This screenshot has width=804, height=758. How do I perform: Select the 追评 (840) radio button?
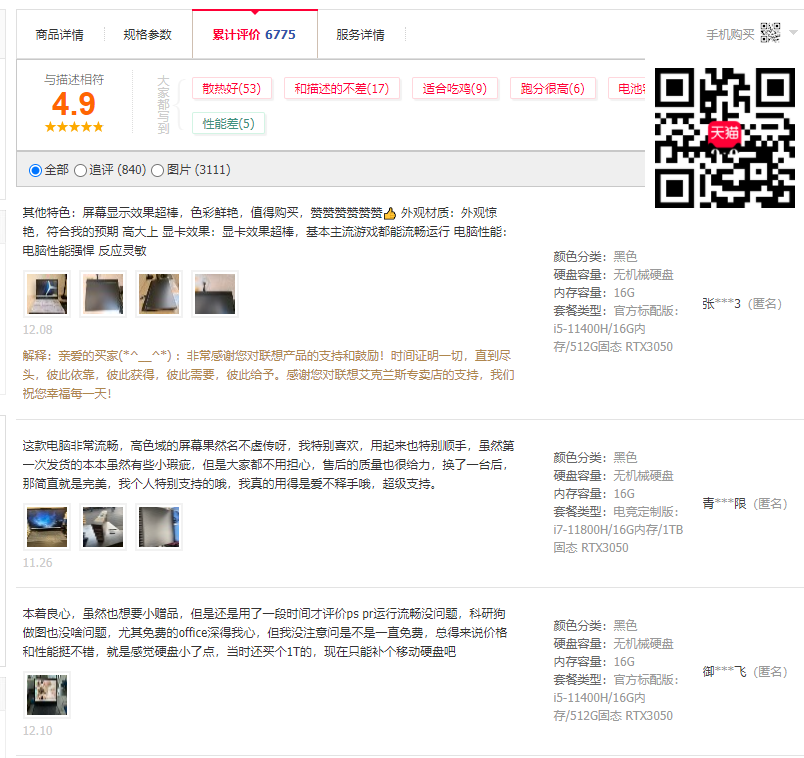pyautogui.click(x=80, y=171)
